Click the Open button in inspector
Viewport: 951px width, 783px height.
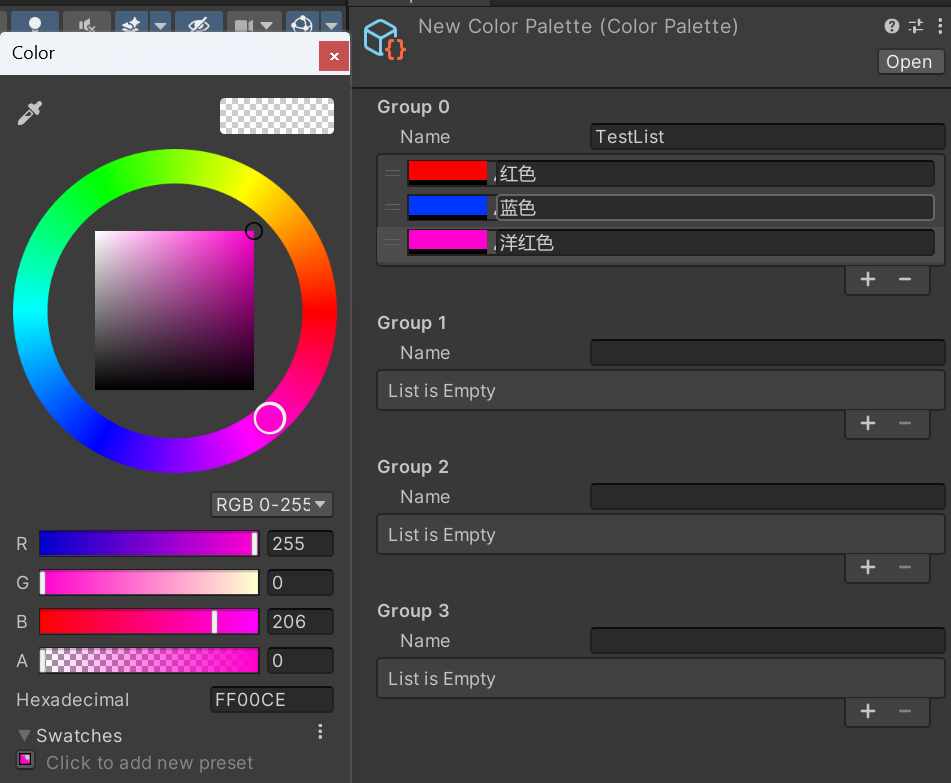tap(909, 62)
